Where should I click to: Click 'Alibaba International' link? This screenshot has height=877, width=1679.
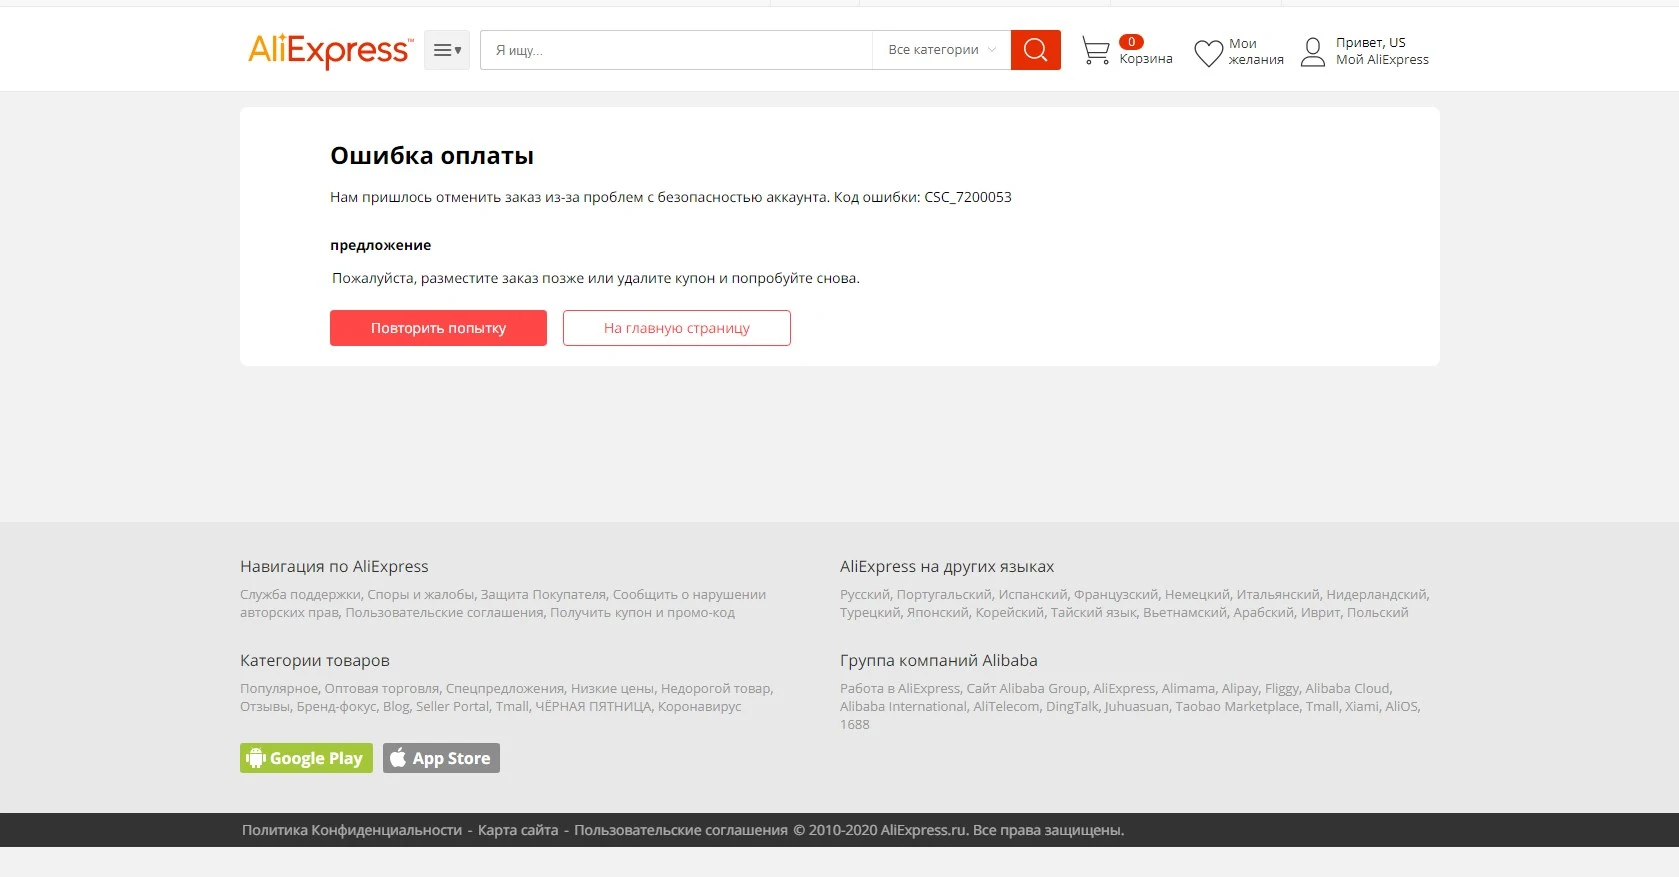tap(903, 707)
